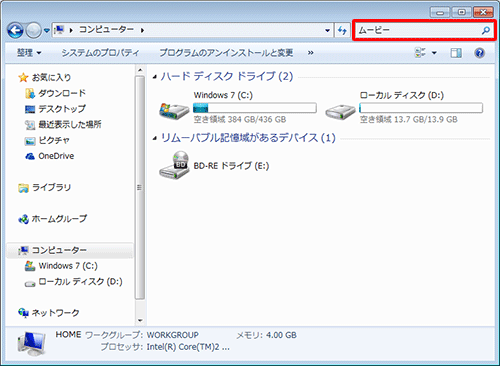Click the ライブラリ label in navigation pane
This screenshot has height=366, width=500.
[51, 188]
